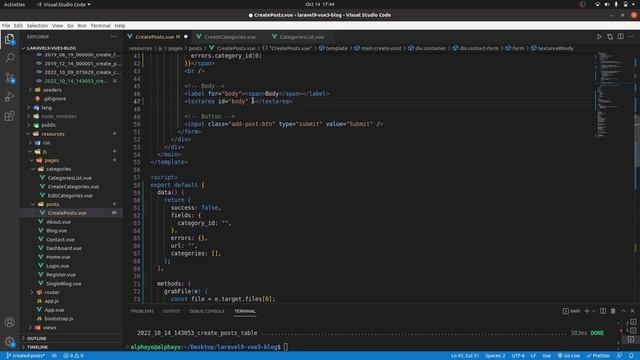Close the terminal panel
The height and width of the screenshot is (360, 640).
[x=632, y=311]
